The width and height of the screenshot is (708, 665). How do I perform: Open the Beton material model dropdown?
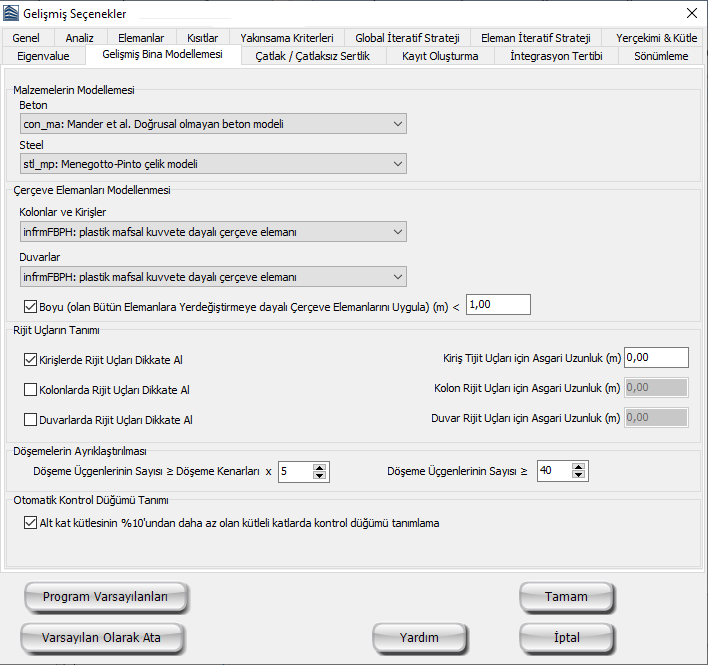(212, 124)
